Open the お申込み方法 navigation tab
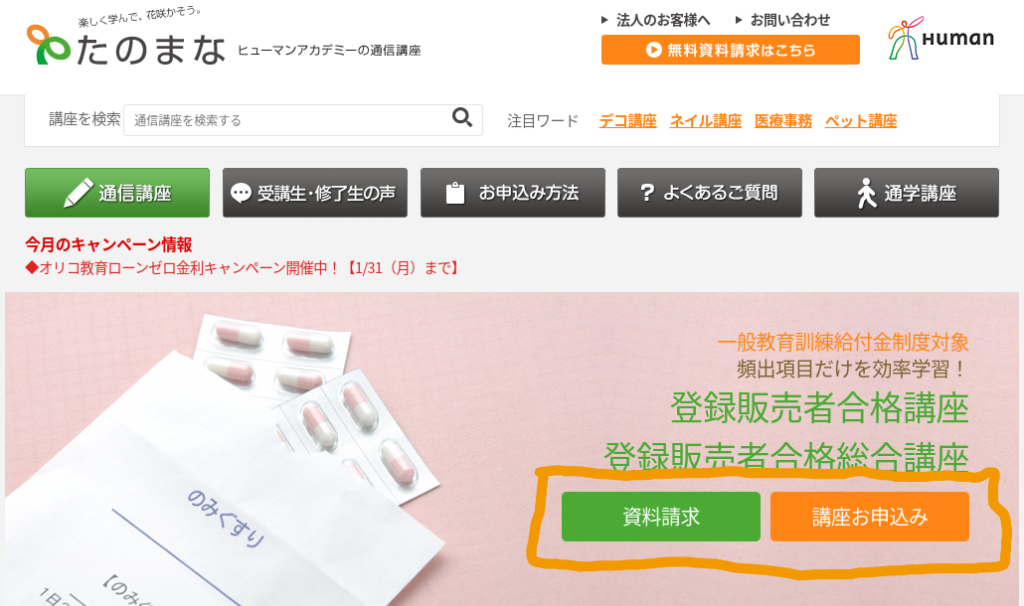 click(x=513, y=193)
